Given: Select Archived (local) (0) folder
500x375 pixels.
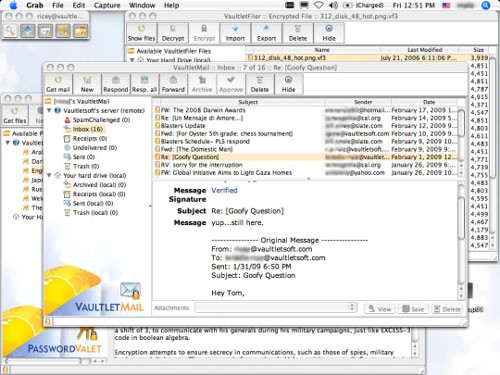Looking at the screenshot, I should (x=95, y=184).
